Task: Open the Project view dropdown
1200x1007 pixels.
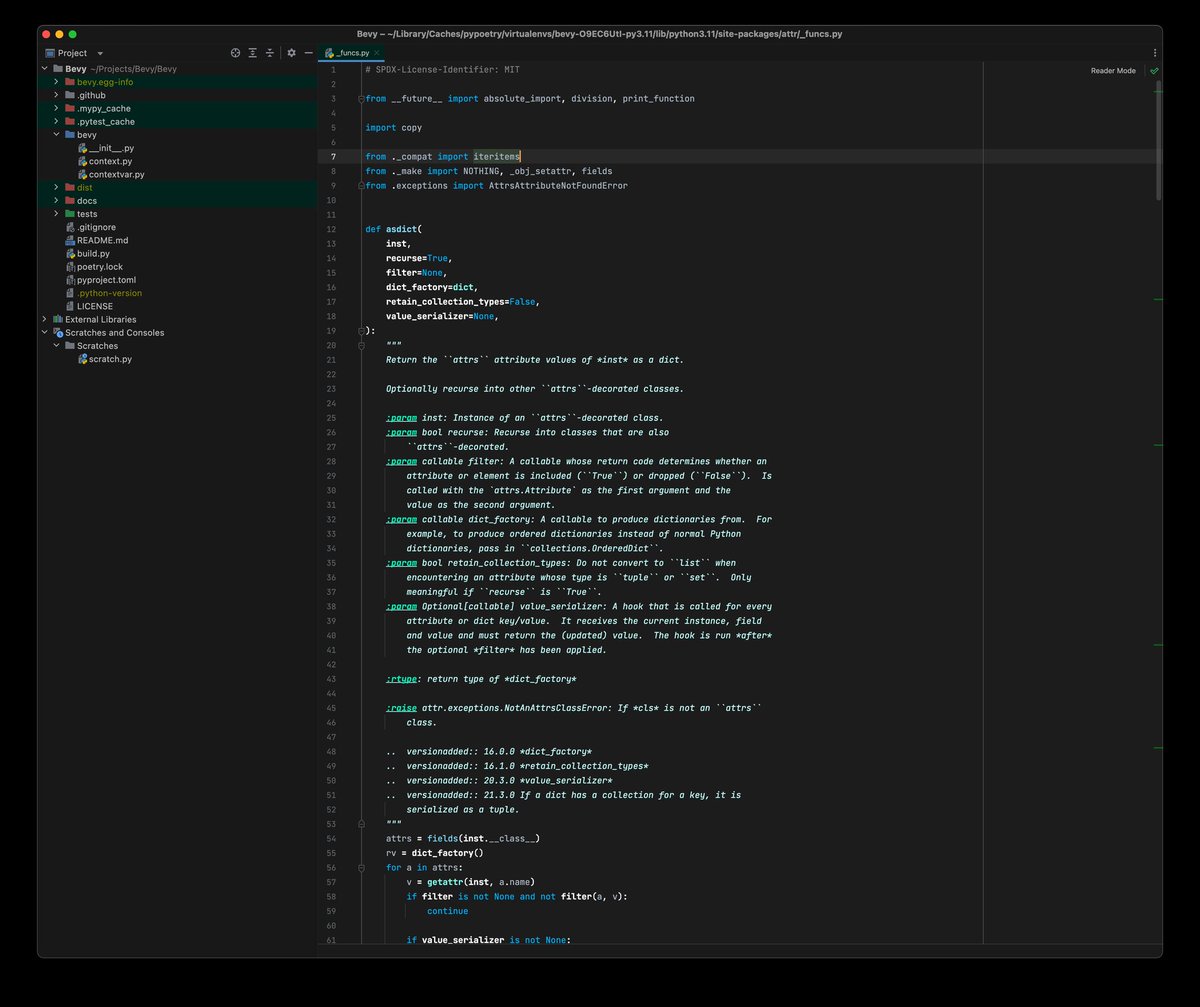Action: pyautogui.click(x=100, y=53)
